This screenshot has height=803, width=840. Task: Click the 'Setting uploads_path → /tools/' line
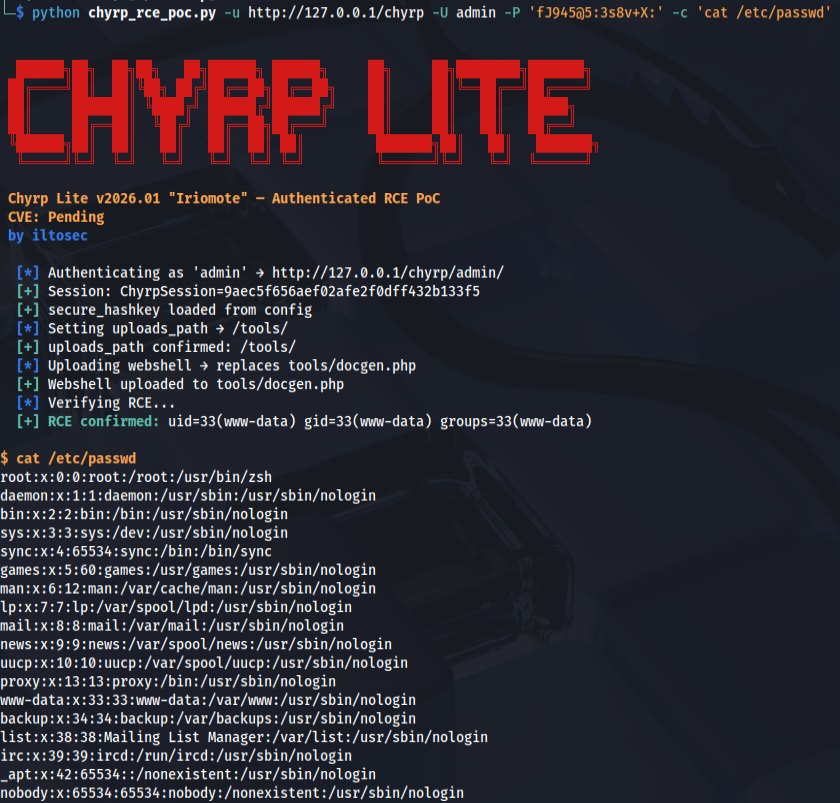(152, 328)
